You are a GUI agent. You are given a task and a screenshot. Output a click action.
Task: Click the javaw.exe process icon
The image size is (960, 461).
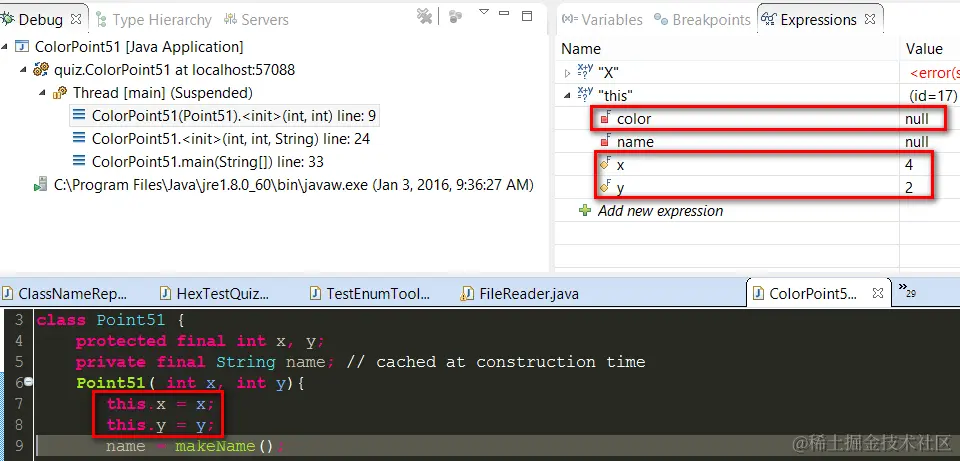pyautogui.click(x=40, y=185)
